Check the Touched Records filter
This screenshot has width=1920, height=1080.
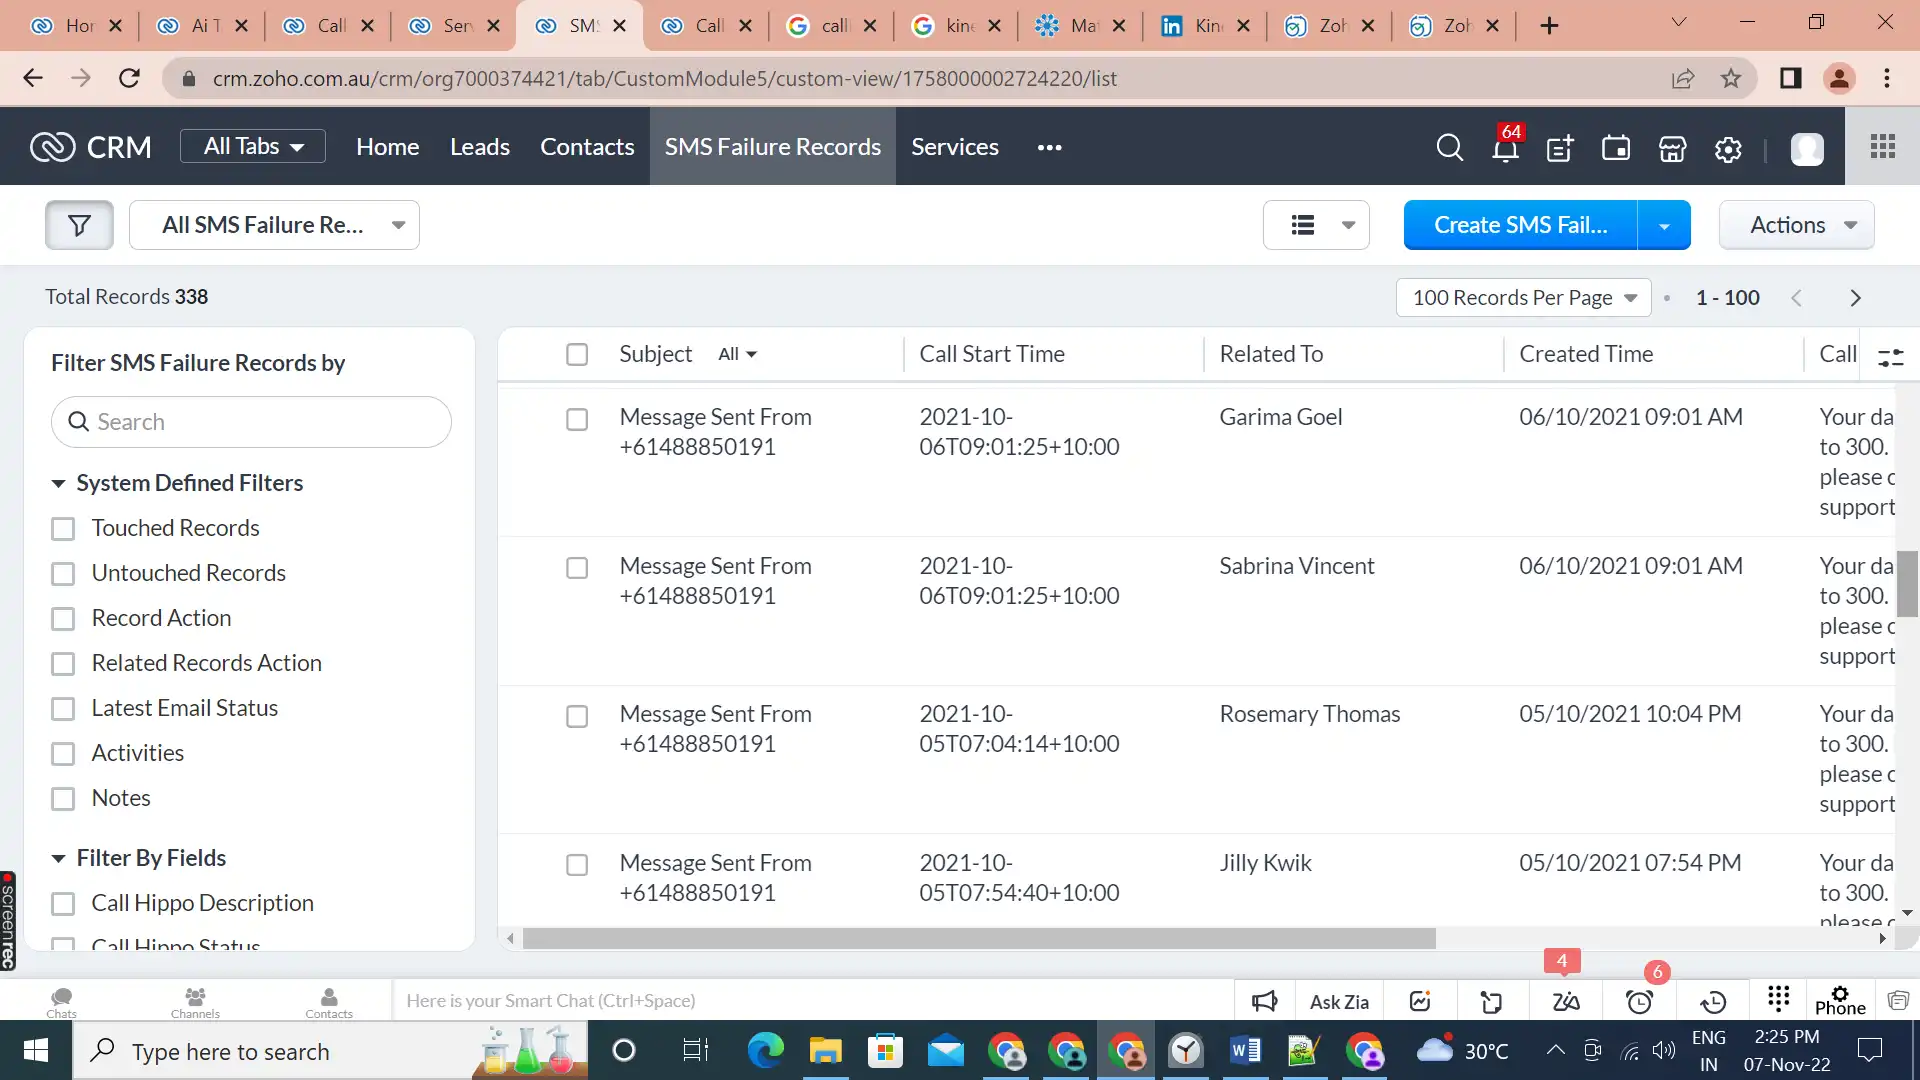tap(64, 528)
